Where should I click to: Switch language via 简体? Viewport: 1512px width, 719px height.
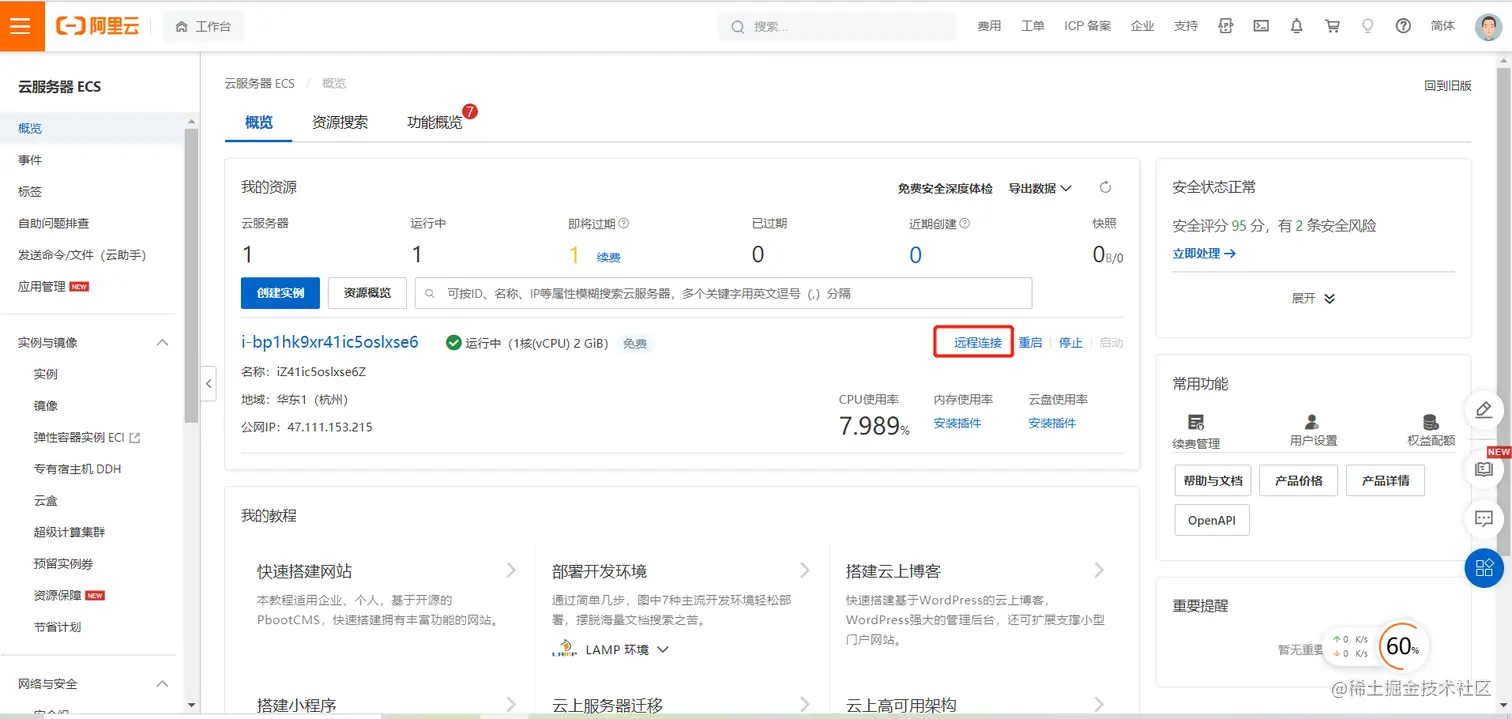[x=1443, y=26]
